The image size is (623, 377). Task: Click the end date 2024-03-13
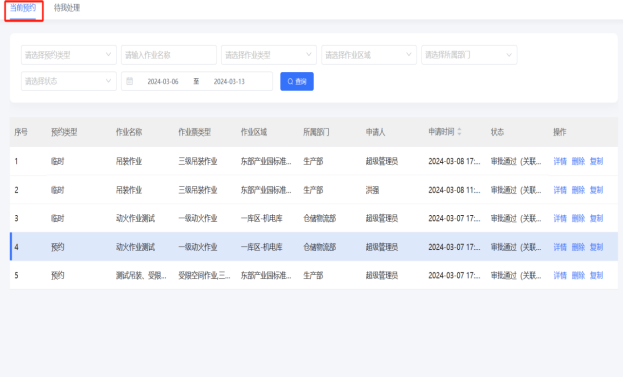[x=229, y=81]
